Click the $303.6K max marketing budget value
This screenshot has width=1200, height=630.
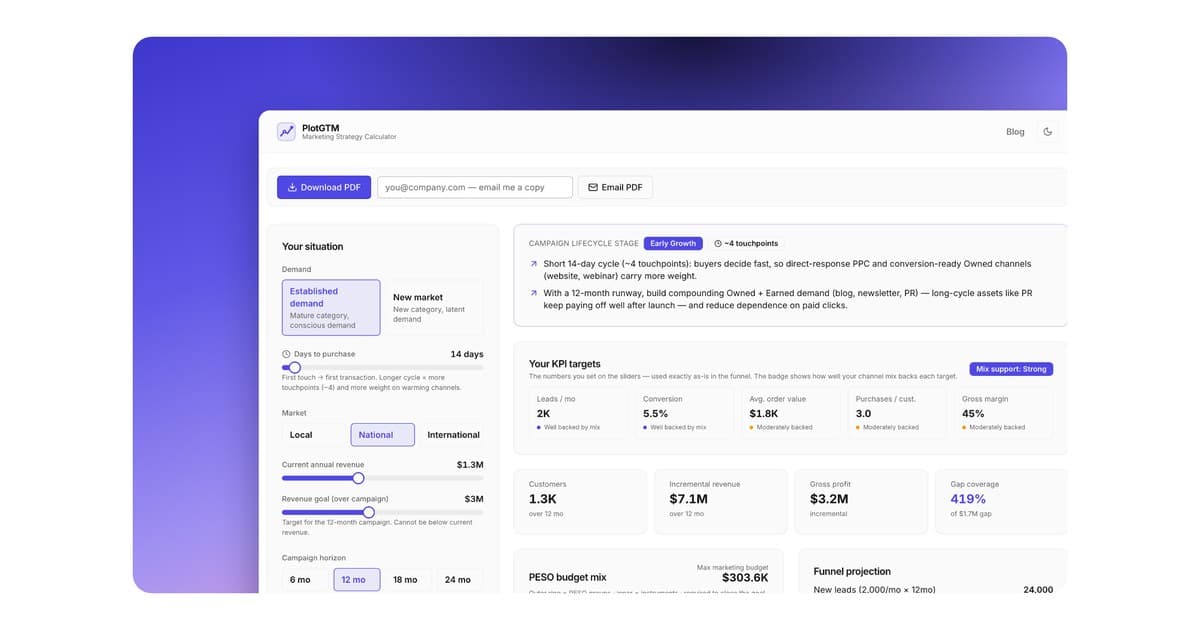(745, 578)
